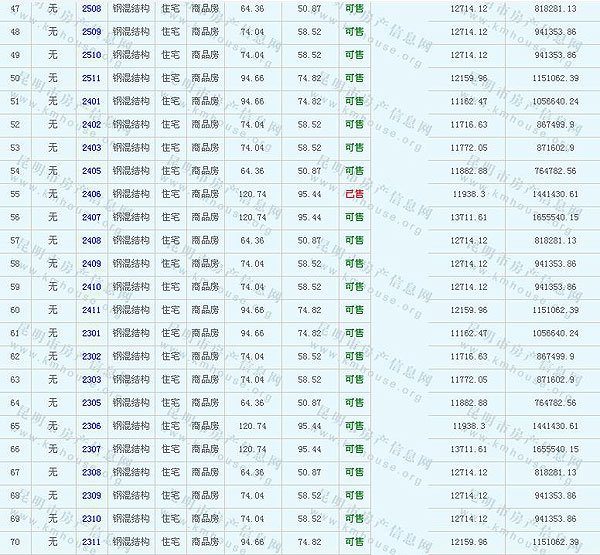Click the red 已售 status text

click(x=354, y=194)
